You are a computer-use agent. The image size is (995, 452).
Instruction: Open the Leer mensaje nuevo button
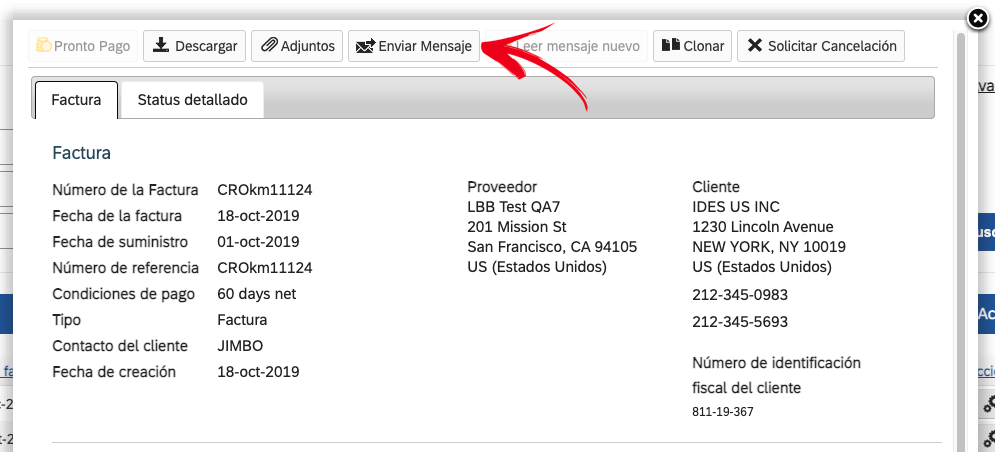567,46
